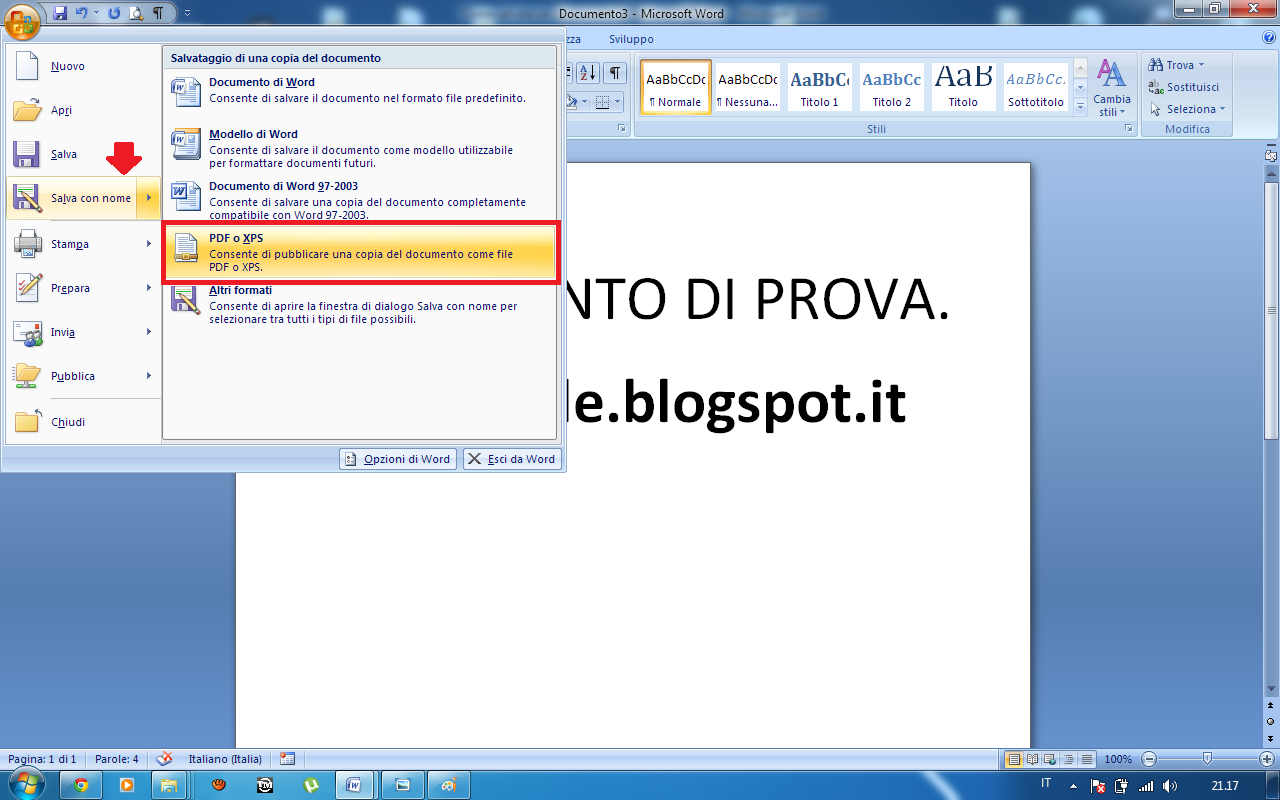1280x800 pixels.
Task: Choose Altri formati save option
Action: (x=360, y=305)
